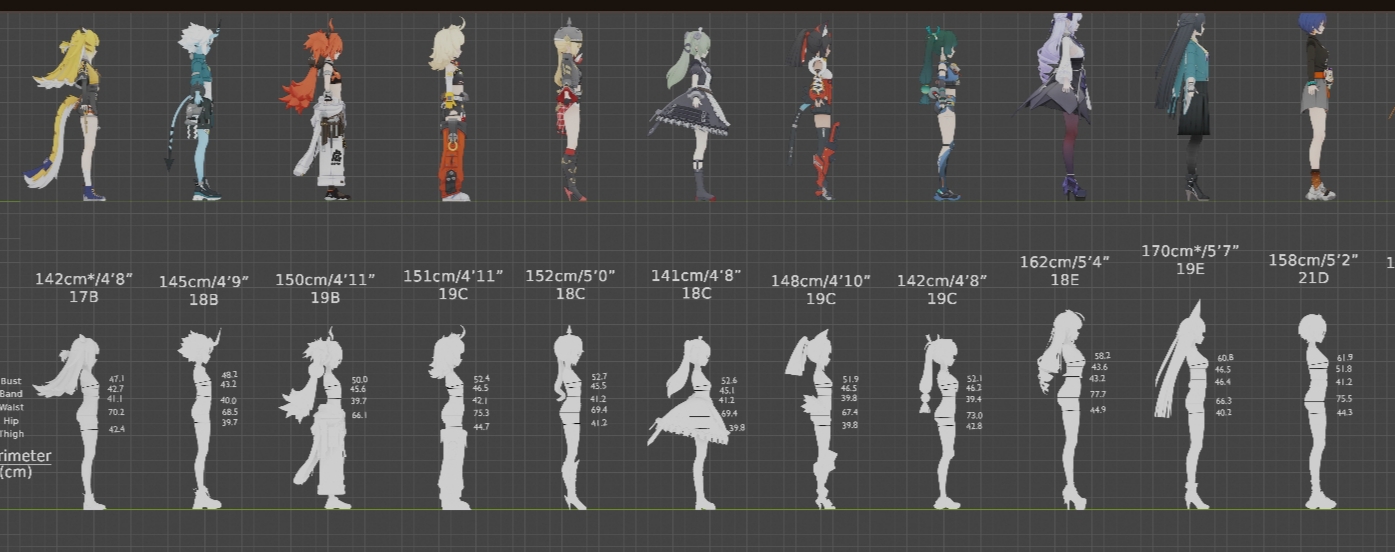This screenshot has height=552, width=1395.
Task: Click the bust value '61.9'
Action: pyautogui.click(x=1345, y=358)
